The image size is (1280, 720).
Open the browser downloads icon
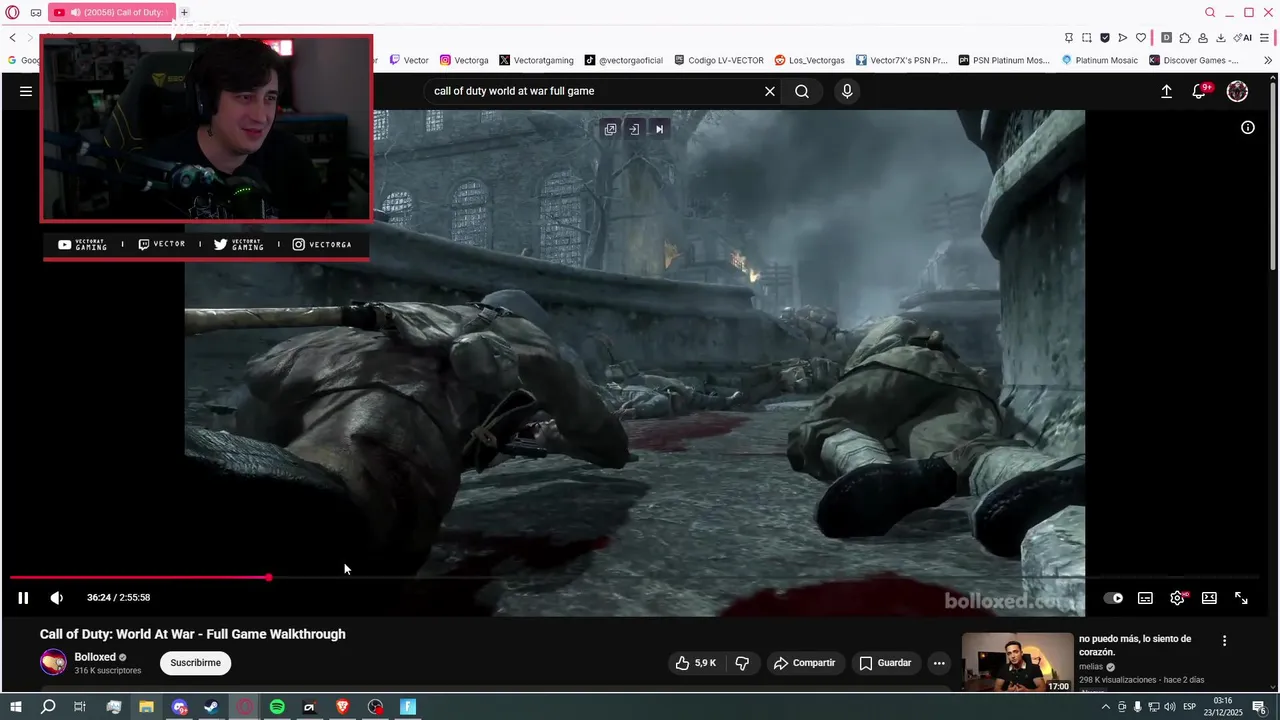point(1220,38)
